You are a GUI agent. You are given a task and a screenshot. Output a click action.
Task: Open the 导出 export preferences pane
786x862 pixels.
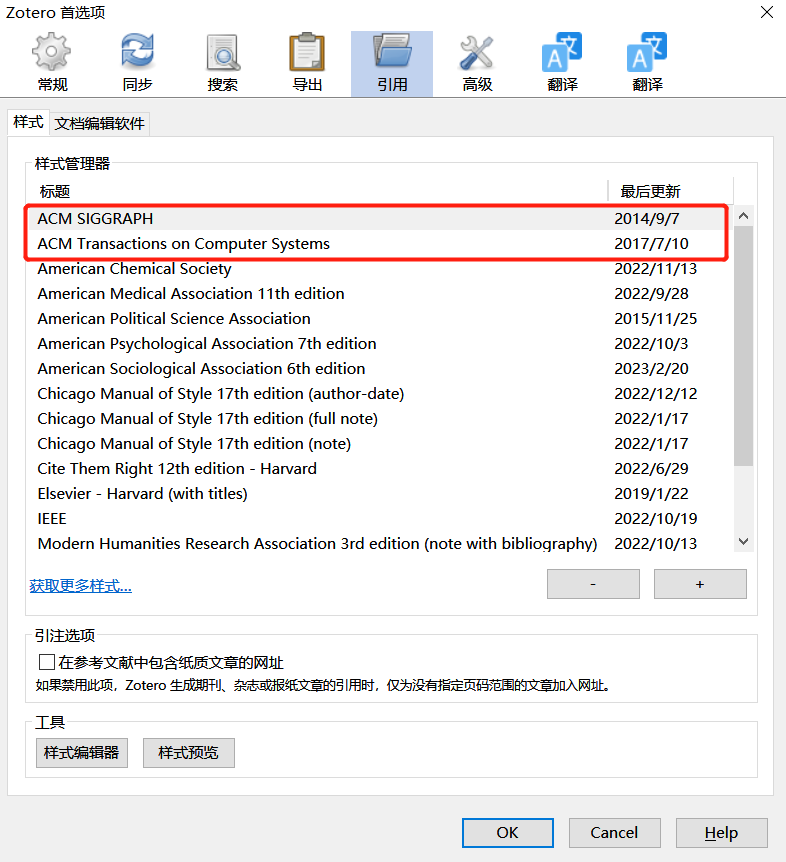(307, 63)
